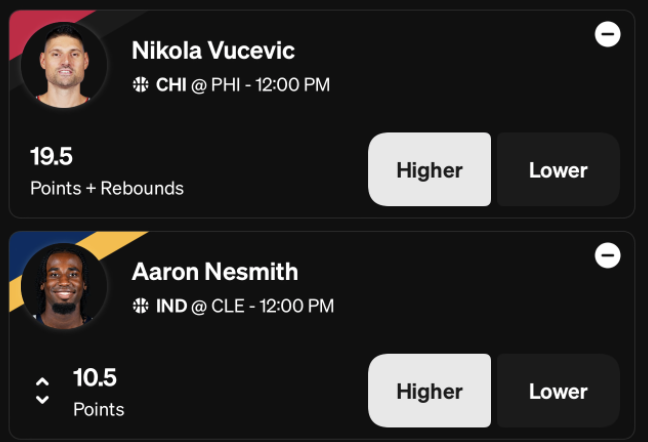
Task: Select Lower for Aaron Nesmith
Action: (558, 390)
